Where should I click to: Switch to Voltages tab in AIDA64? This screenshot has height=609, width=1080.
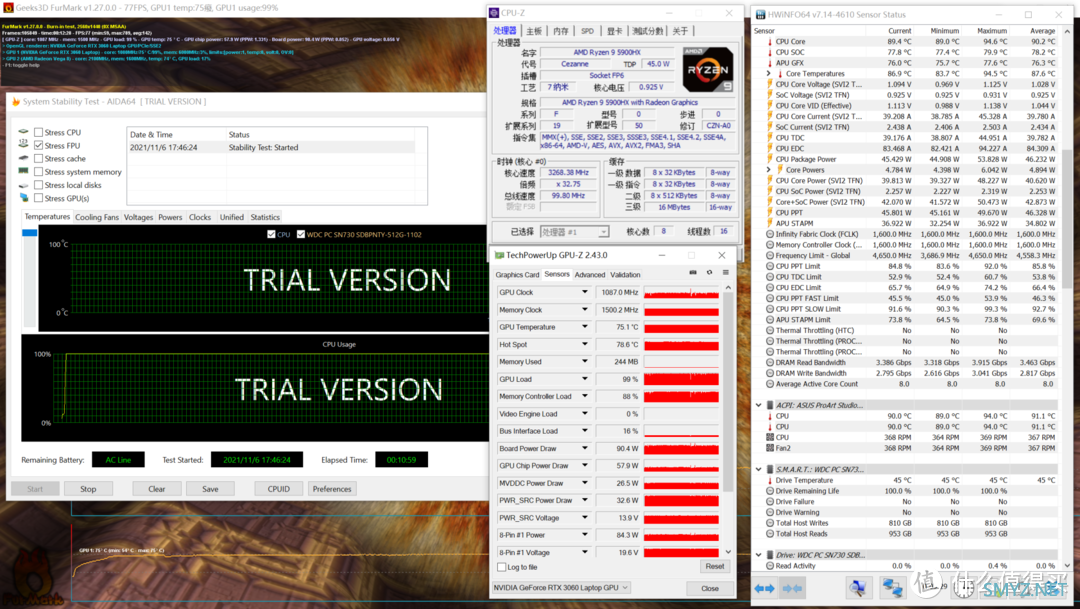(138, 217)
